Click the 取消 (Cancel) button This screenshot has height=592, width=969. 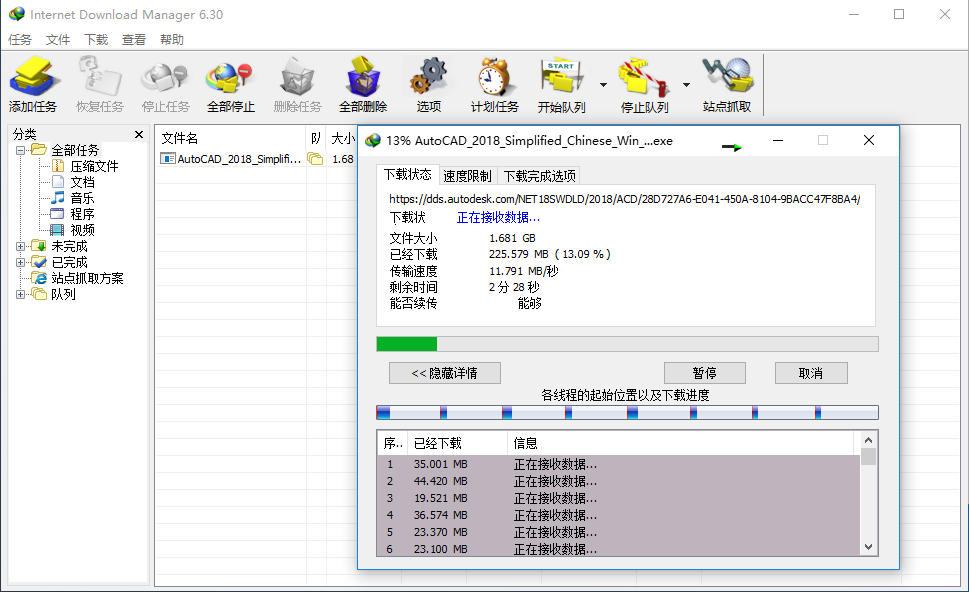click(x=811, y=373)
